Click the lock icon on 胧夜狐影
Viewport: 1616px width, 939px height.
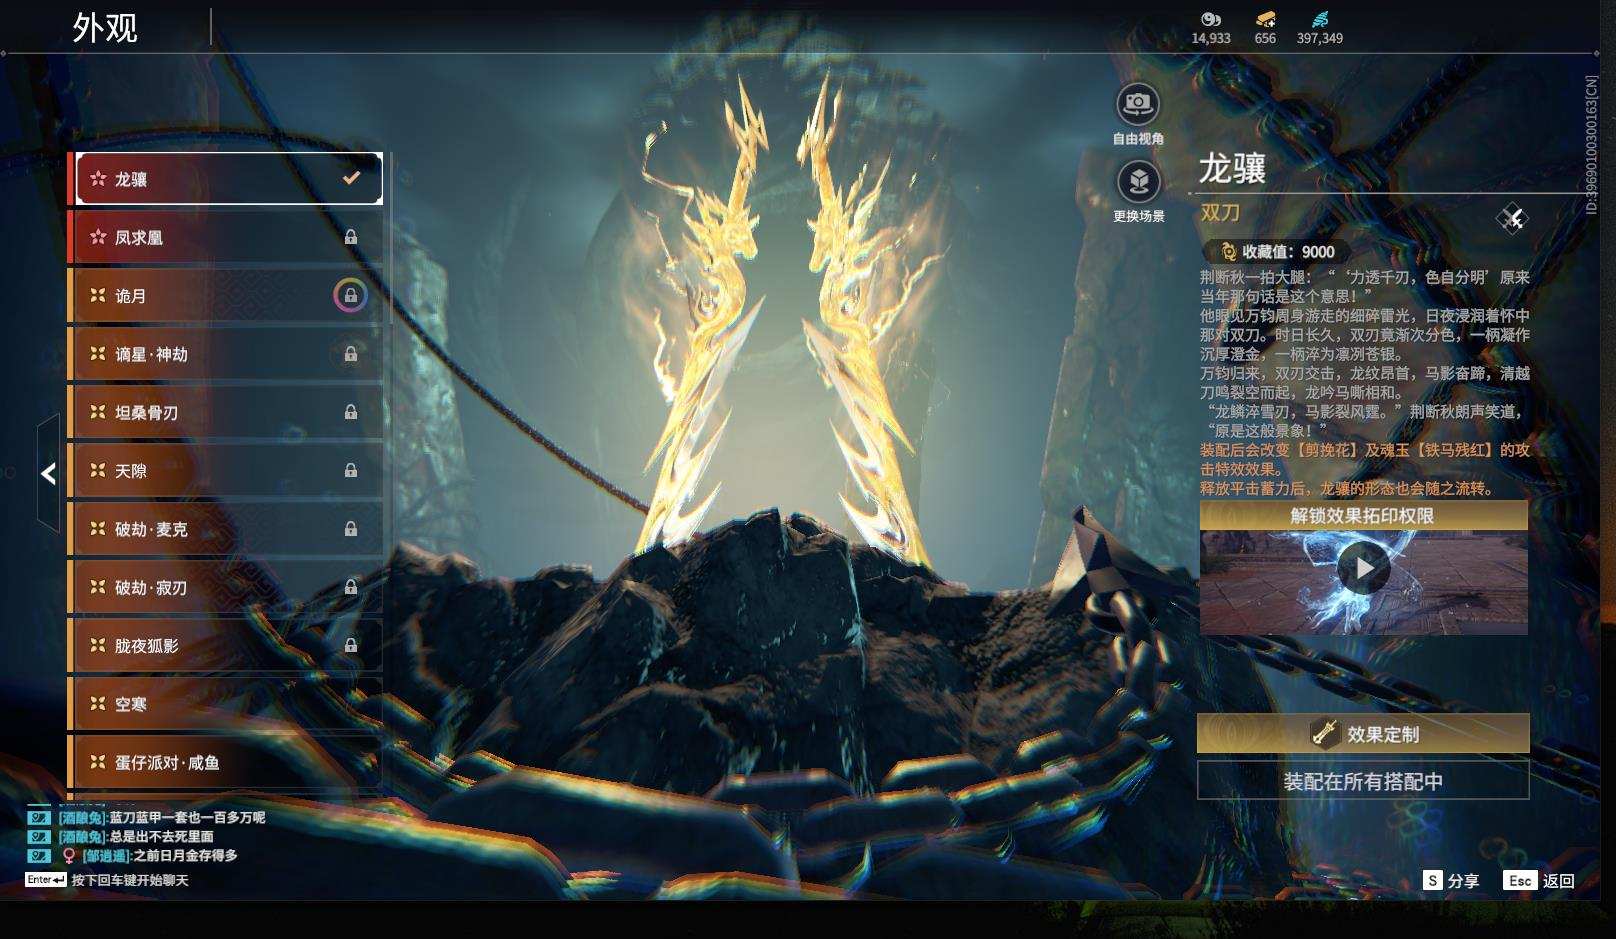pos(351,646)
